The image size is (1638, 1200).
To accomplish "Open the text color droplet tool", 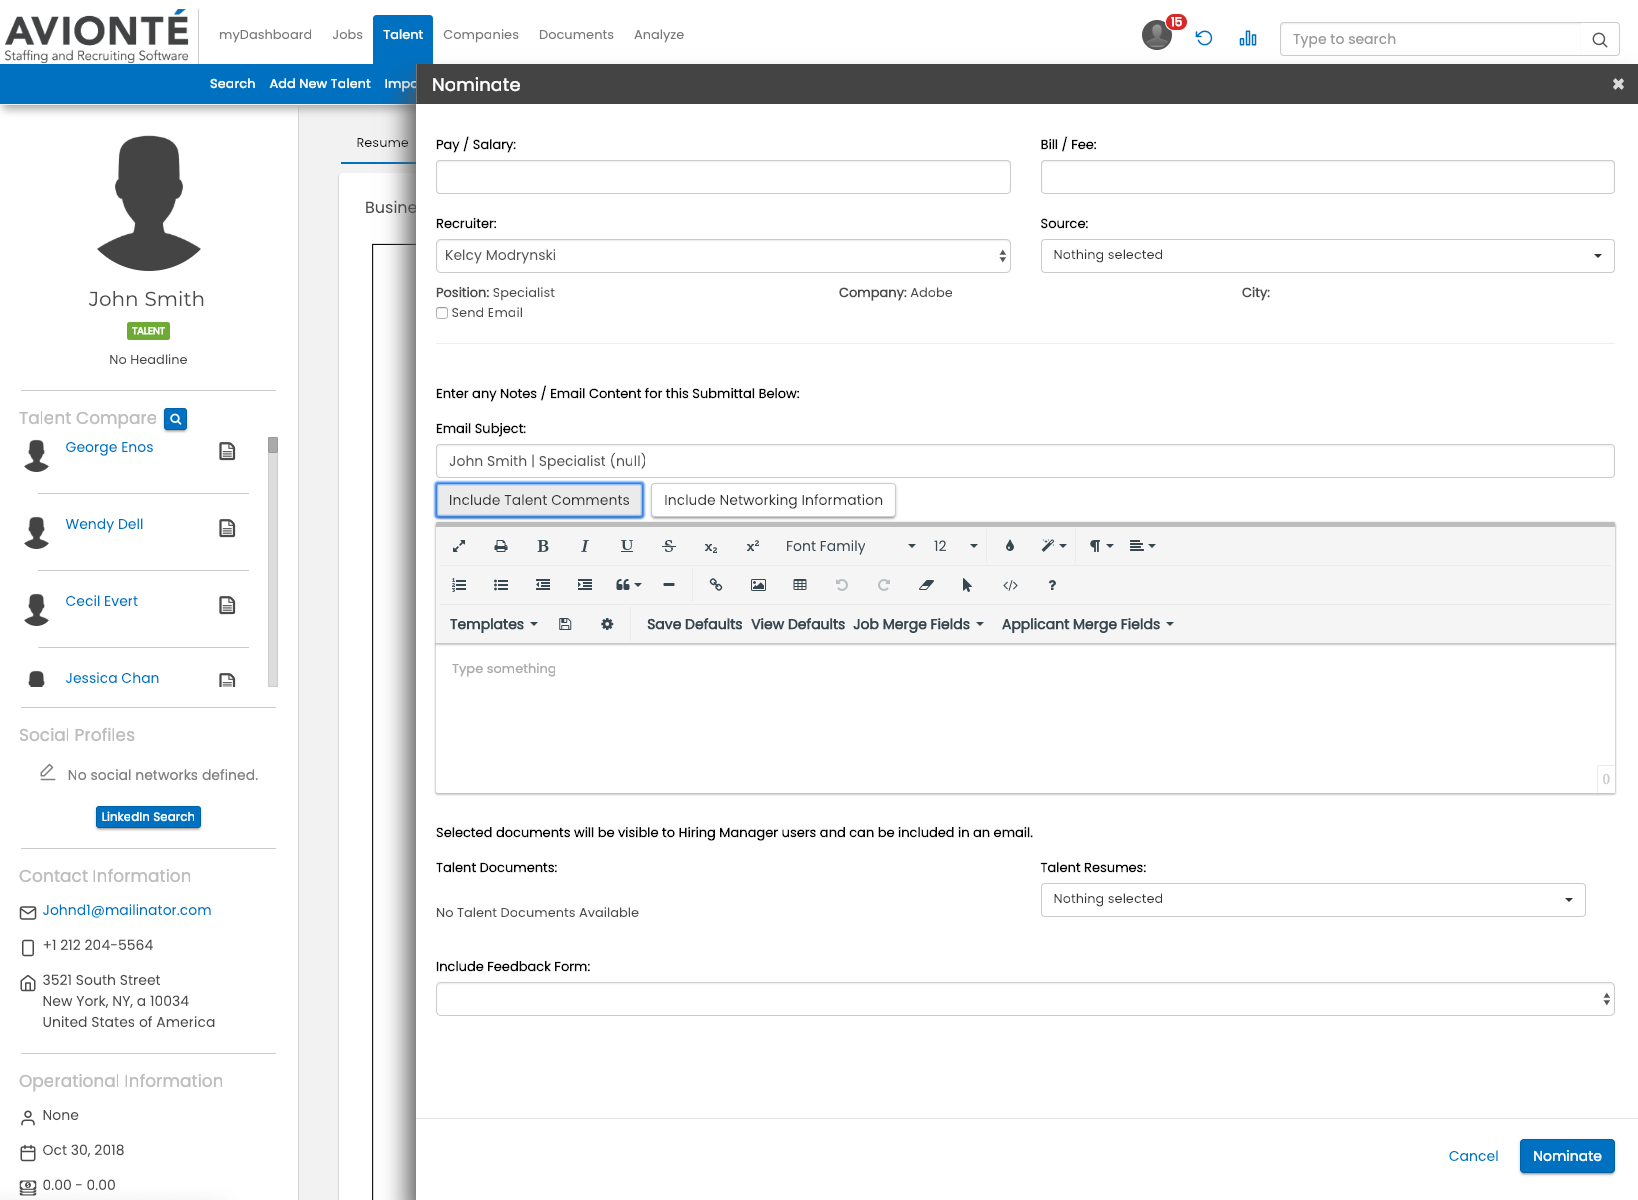I will (1010, 546).
